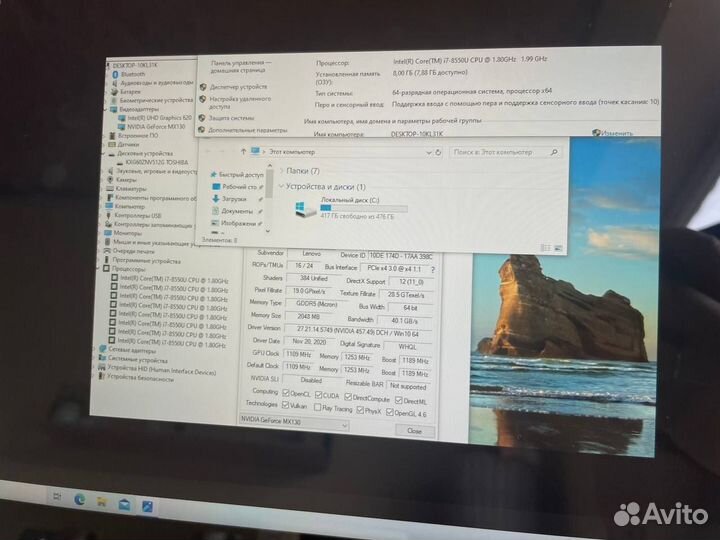Click the Device ID field in GPU-Z
This screenshot has width=720, height=540.
(400, 256)
